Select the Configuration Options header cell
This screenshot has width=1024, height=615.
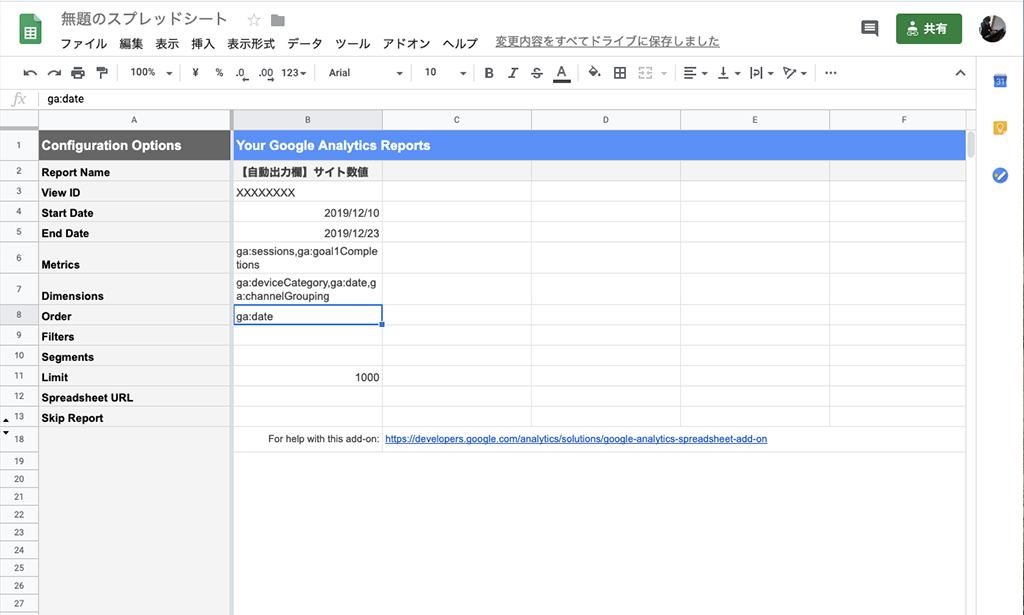[x=134, y=145]
